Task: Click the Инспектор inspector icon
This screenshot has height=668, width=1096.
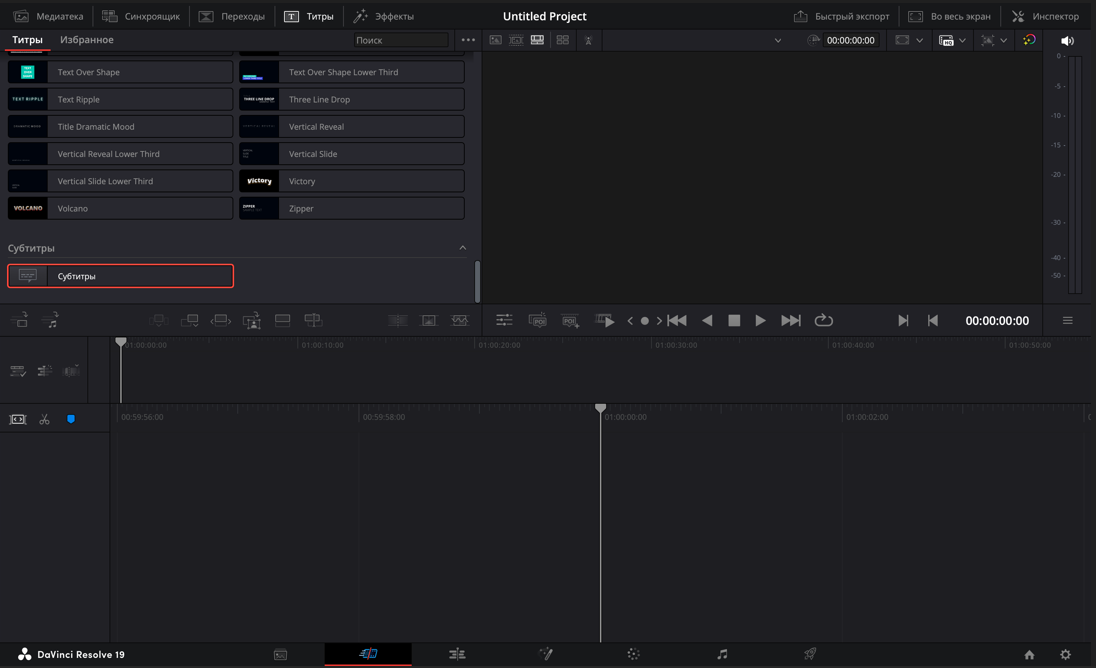Action: pos(1018,16)
